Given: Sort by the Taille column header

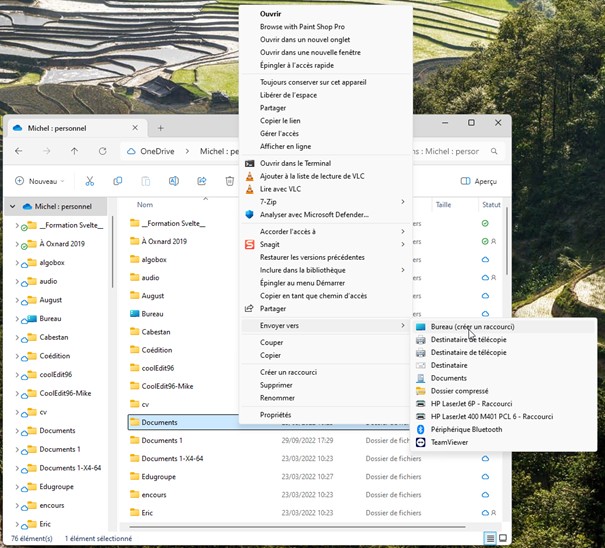Looking at the screenshot, I should [443, 205].
